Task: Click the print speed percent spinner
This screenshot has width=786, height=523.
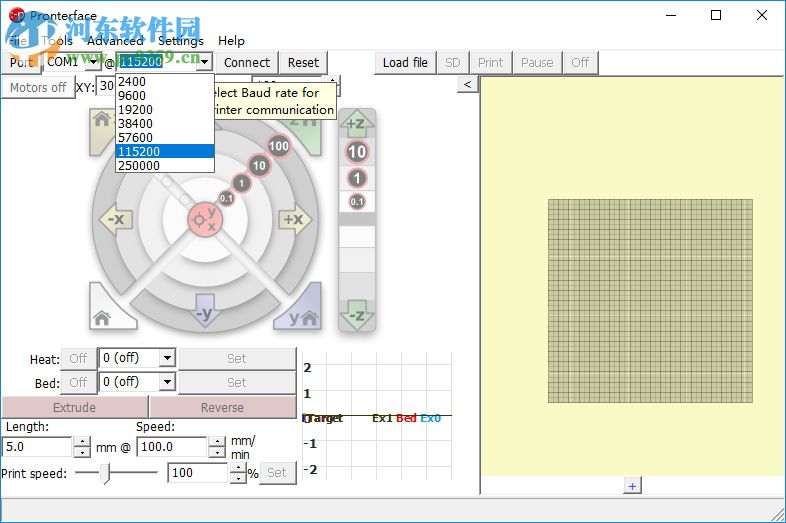Action: [x=238, y=473]
